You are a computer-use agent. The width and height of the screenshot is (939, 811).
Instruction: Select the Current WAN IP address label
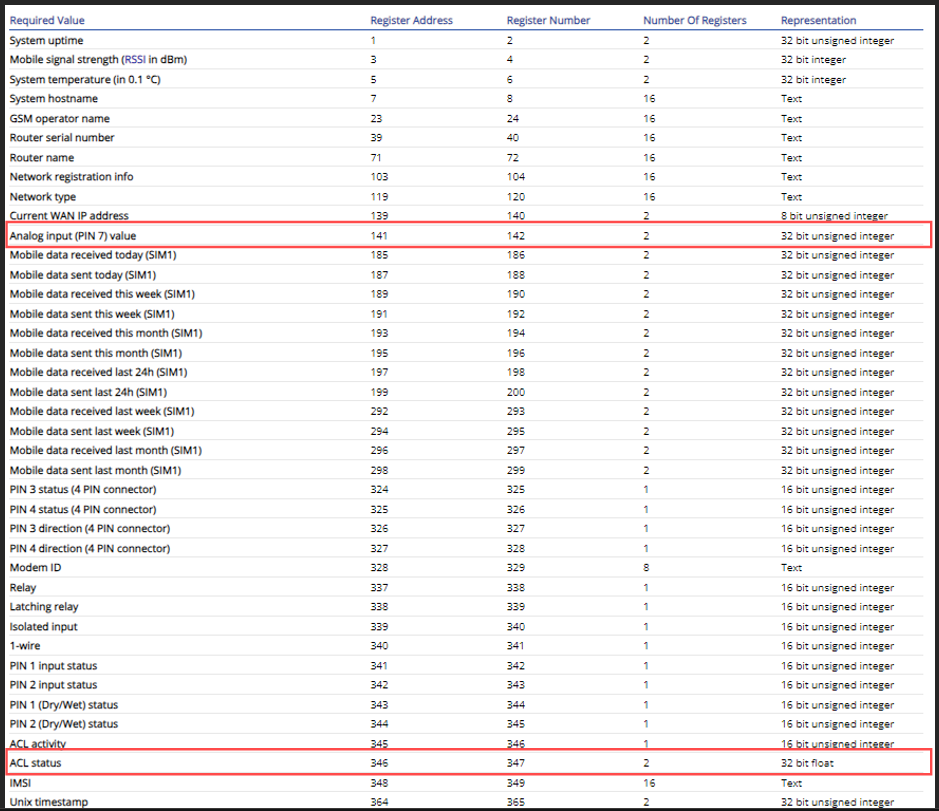click(x=69, y=216)
